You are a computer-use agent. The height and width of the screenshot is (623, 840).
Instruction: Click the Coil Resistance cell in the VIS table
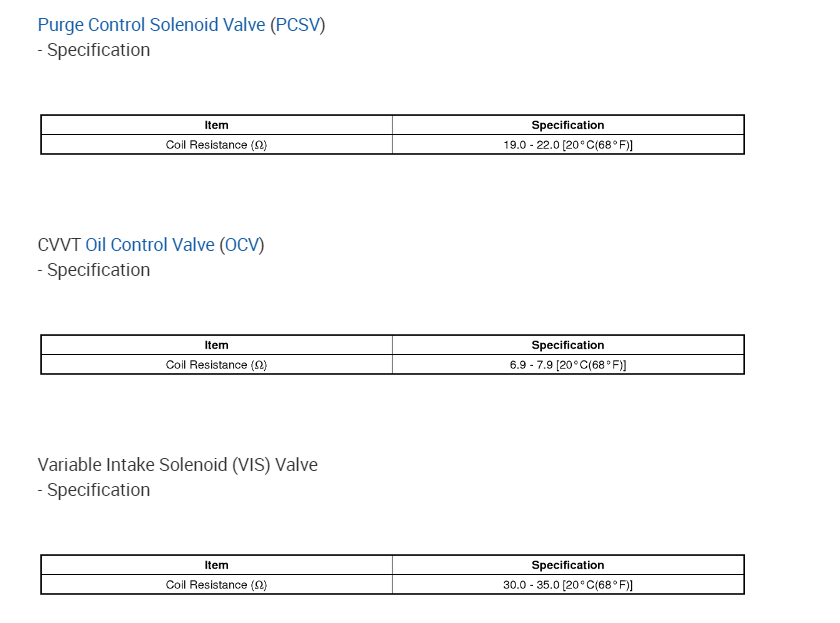[216, 585]
